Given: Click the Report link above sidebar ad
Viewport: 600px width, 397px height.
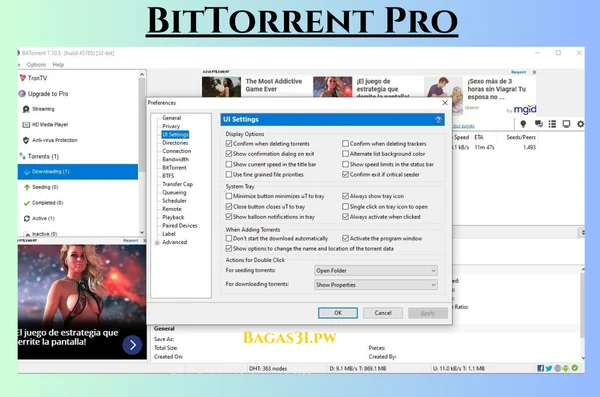Looking at the screenshot, I should tap(130, 240).
